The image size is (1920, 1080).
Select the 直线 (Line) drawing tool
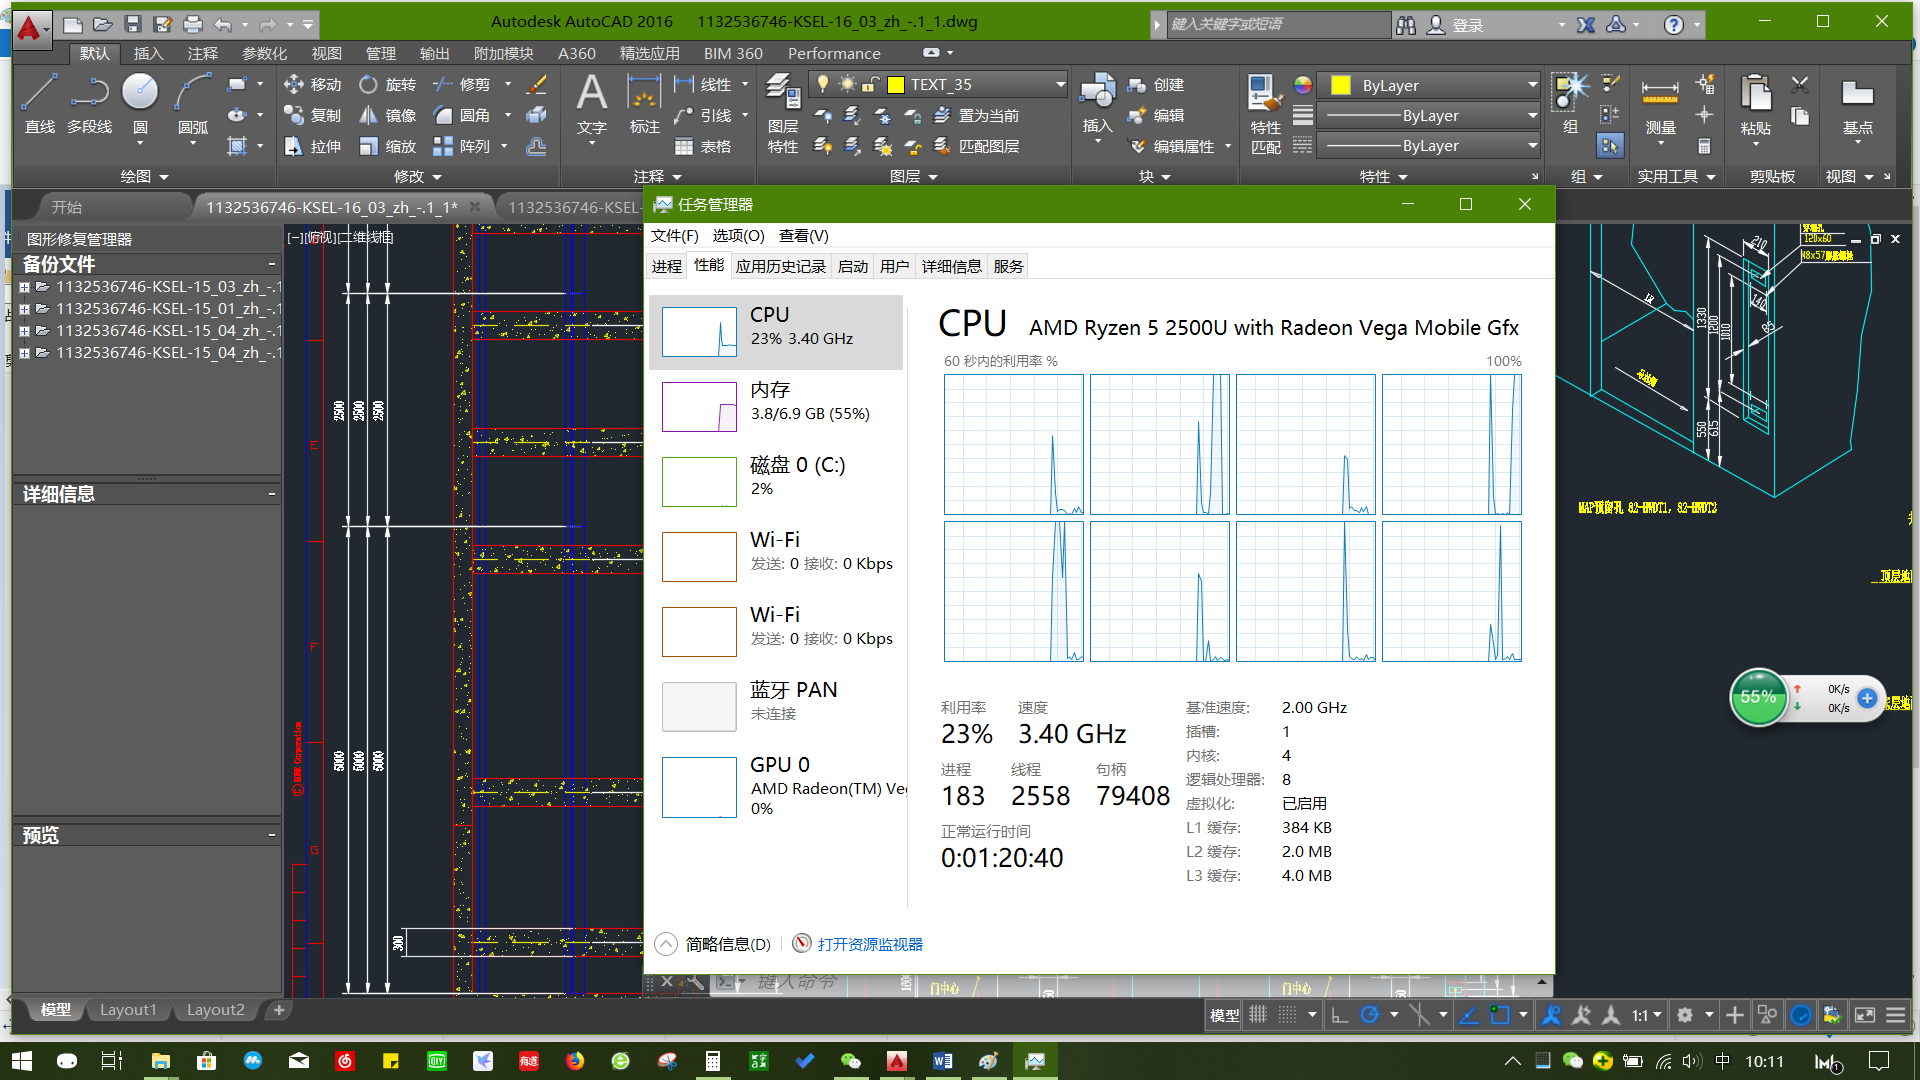[x=39, y=102]
